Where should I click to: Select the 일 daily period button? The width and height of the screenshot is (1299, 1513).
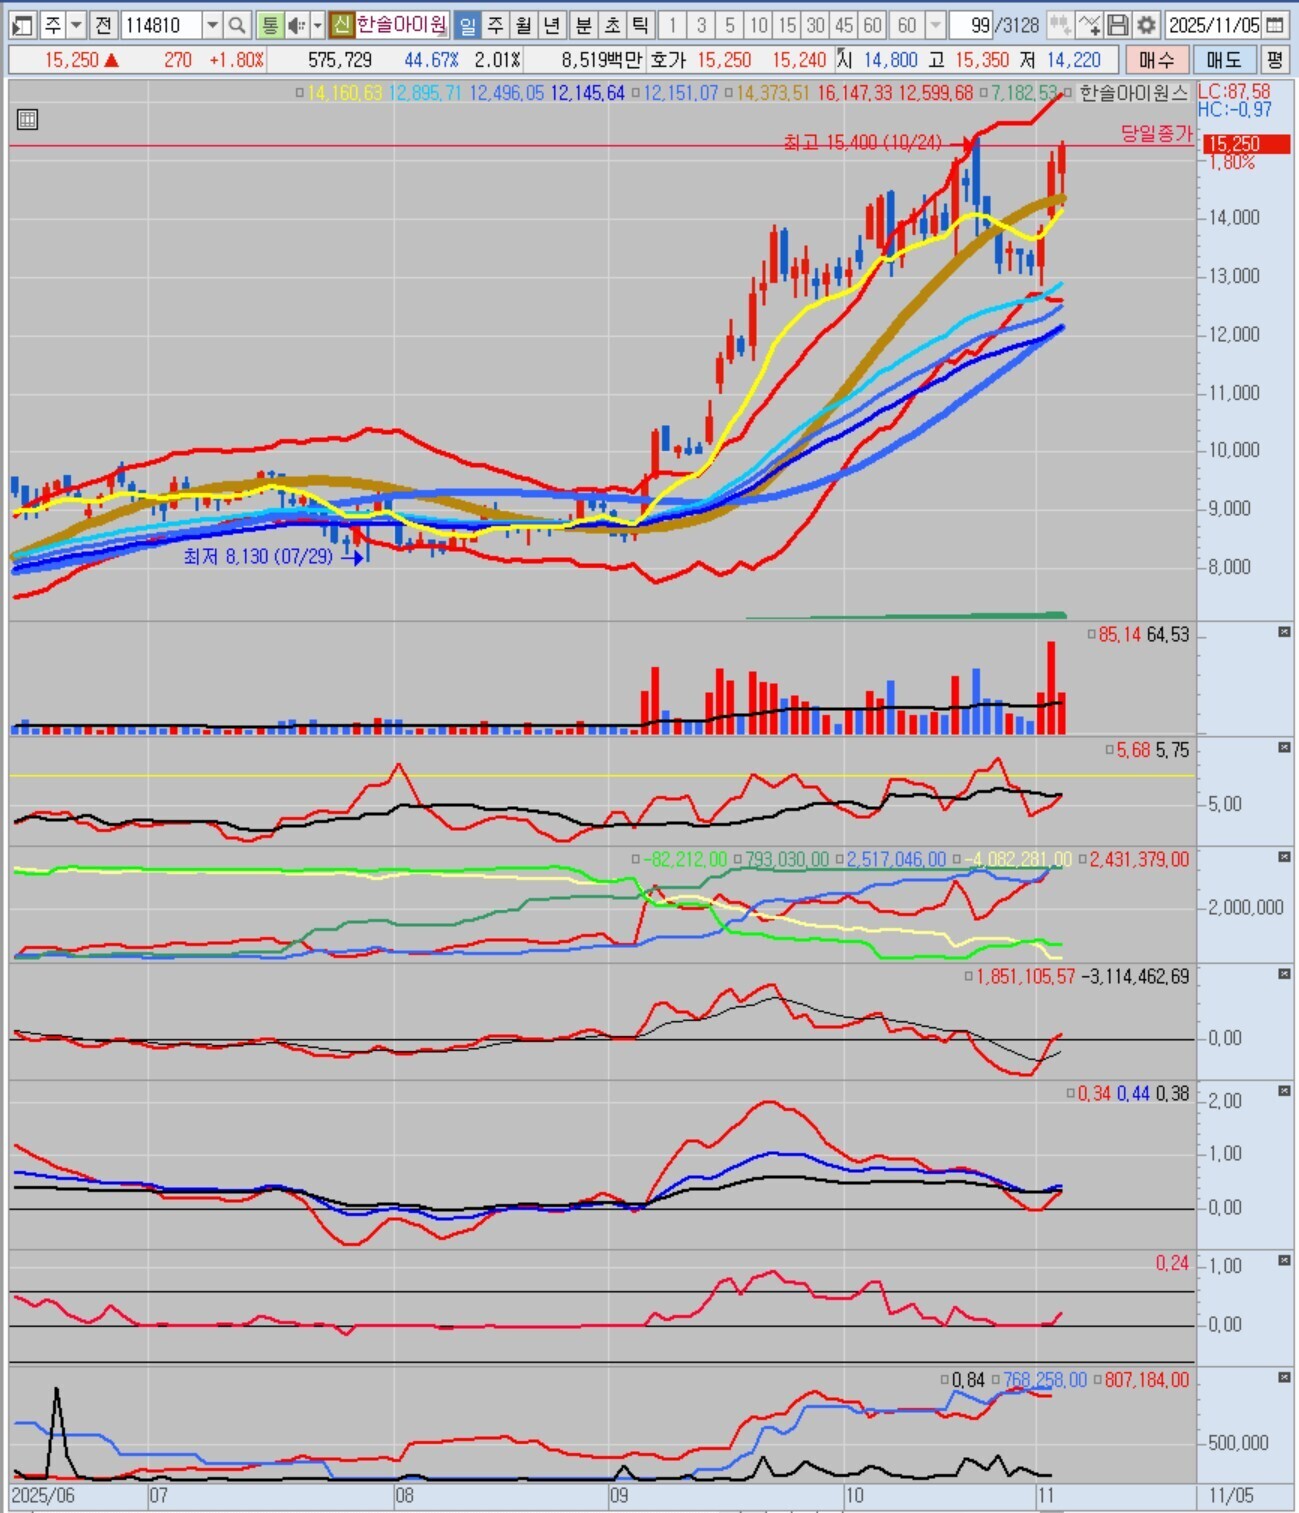[x=467, y=25]
